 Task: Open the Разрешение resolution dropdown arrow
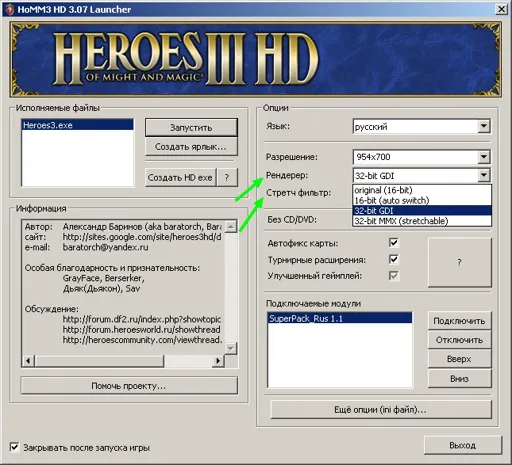click(x=484, y=157)
